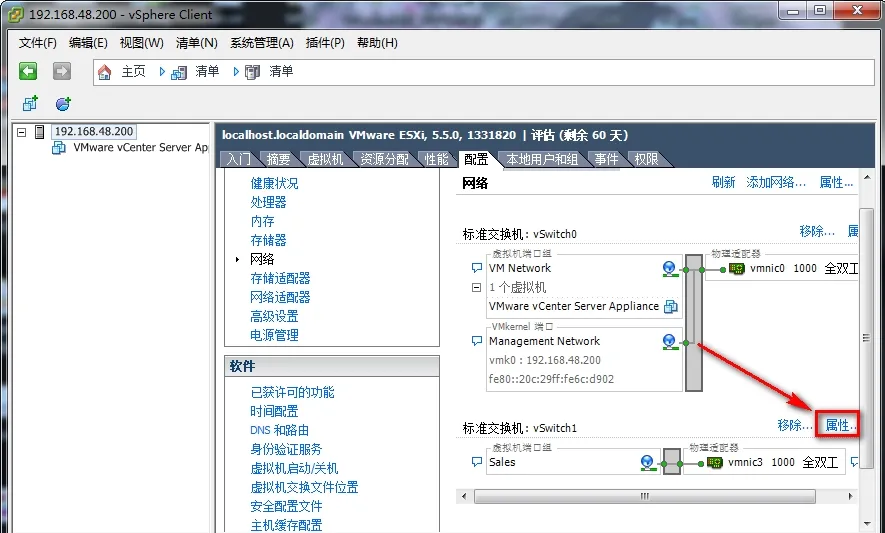The height and width of the screenshot is (533, 885).
Task: Click the vertical scrollbar thumb in network view
Action: click(x=866, y=338)
